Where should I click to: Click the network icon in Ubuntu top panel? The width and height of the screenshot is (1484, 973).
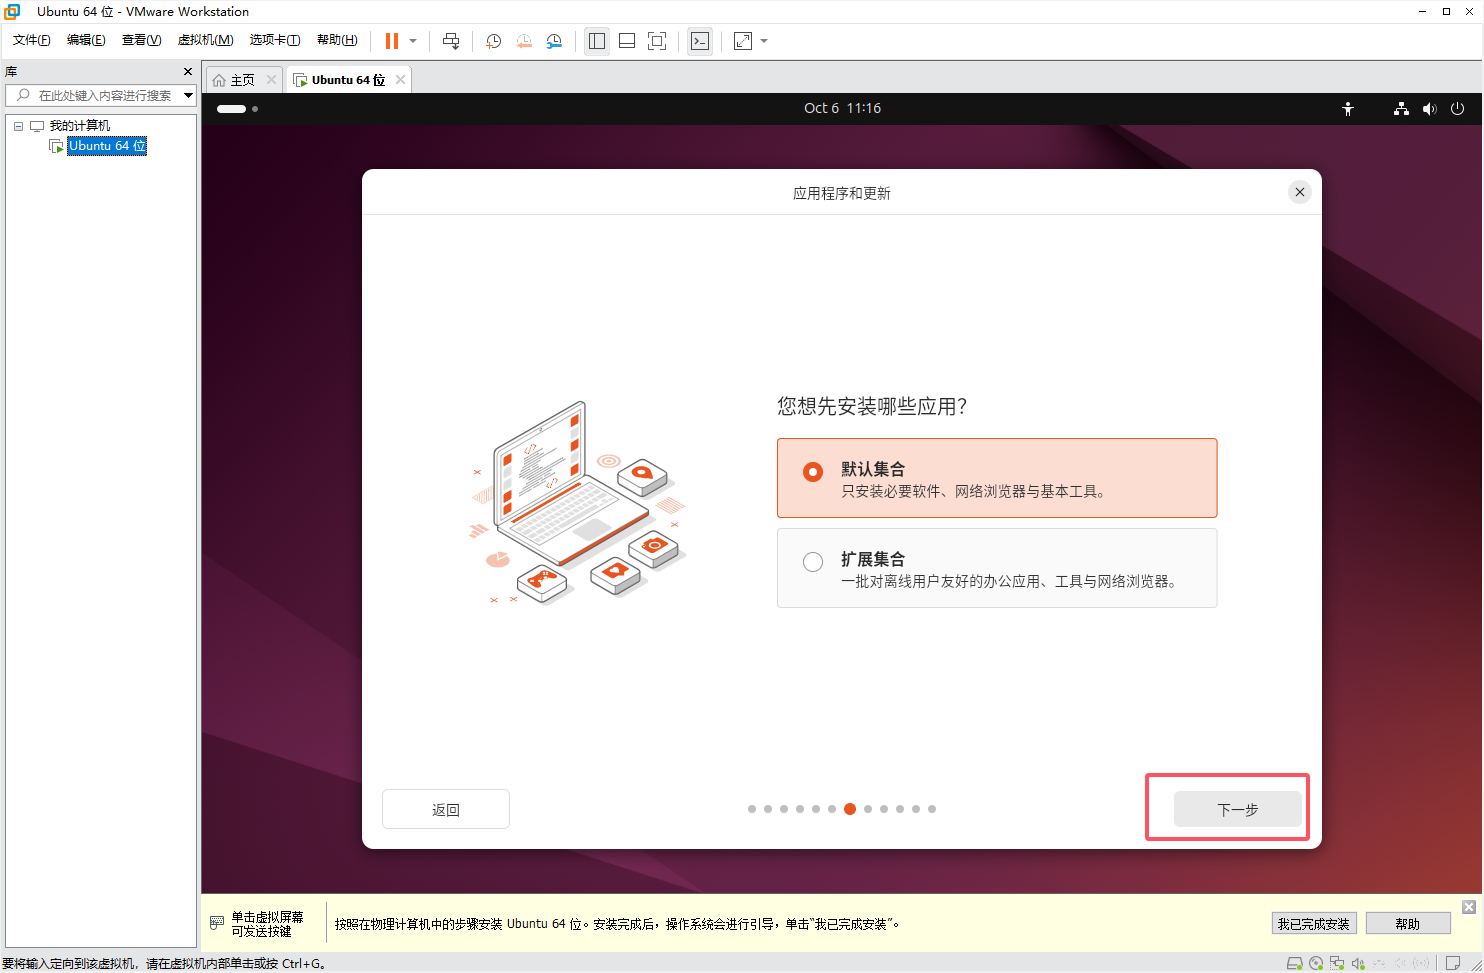[x=1401, y=109]
